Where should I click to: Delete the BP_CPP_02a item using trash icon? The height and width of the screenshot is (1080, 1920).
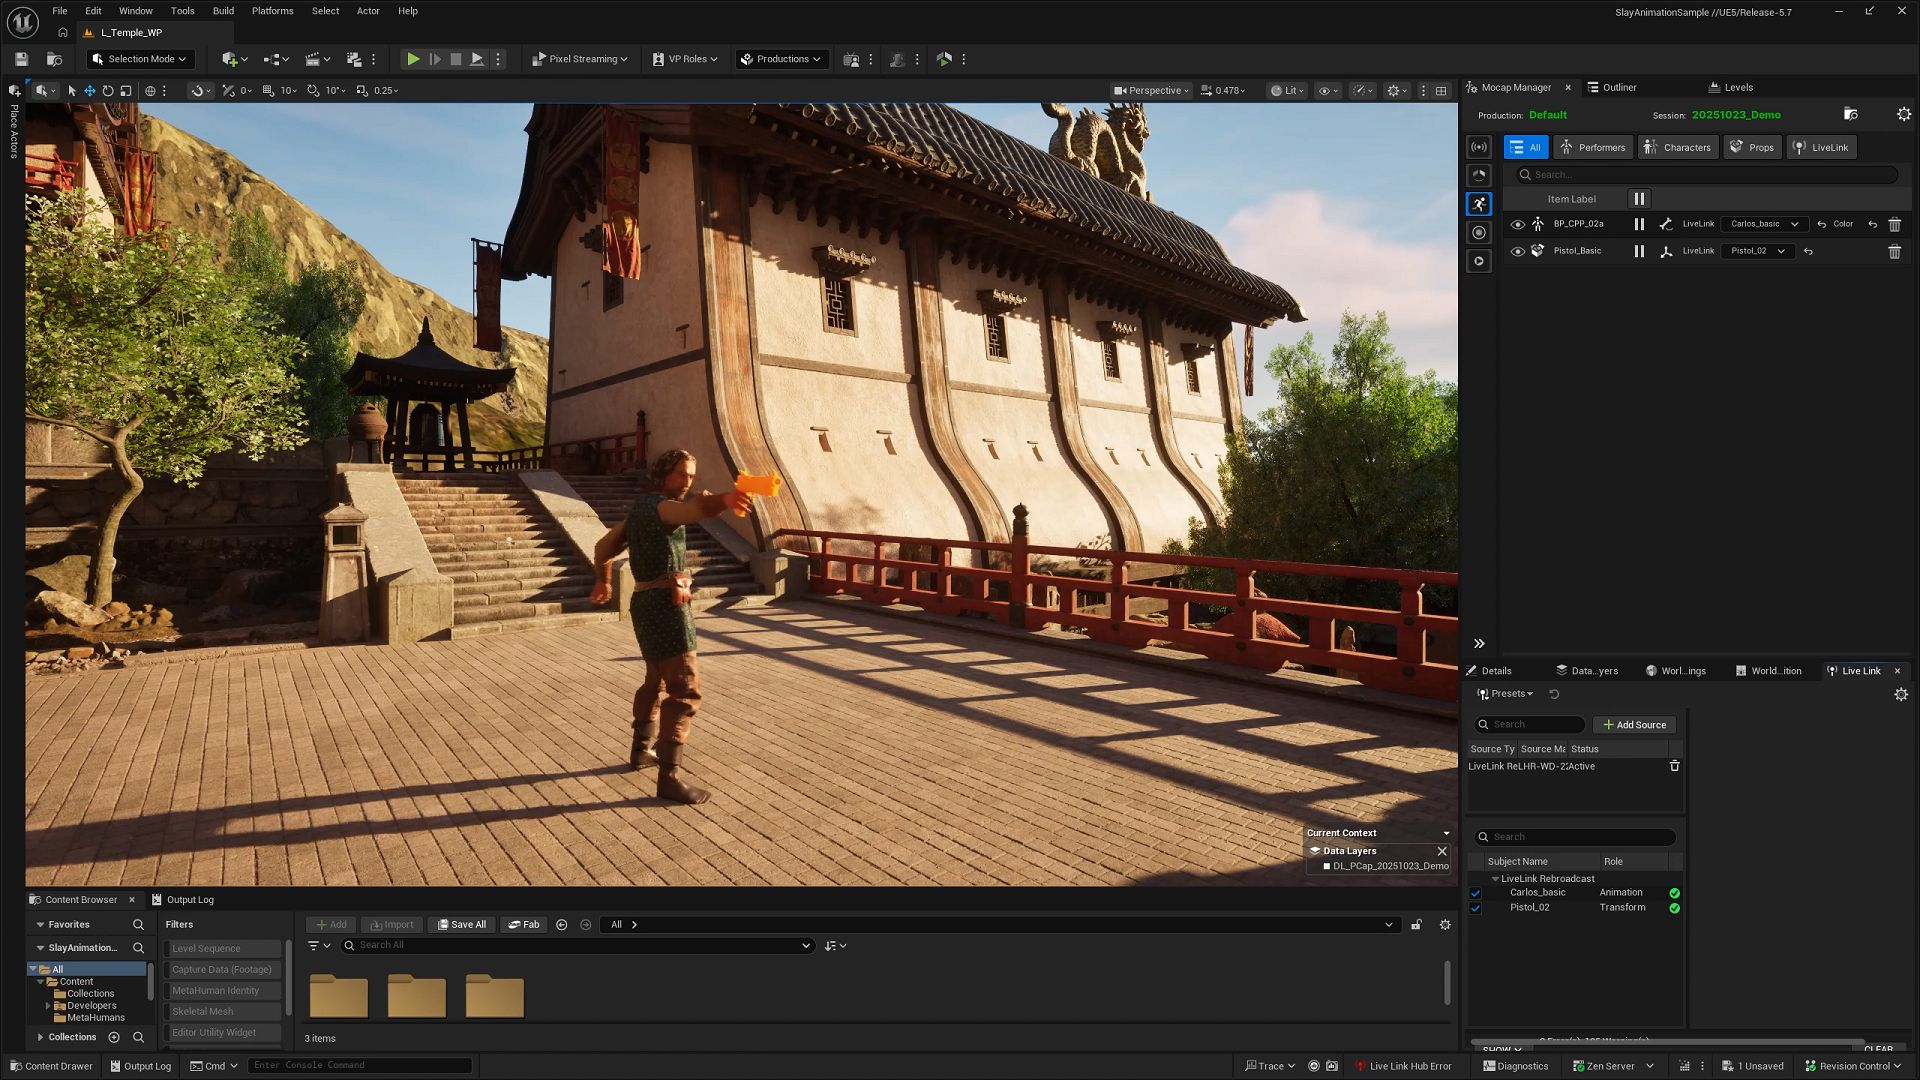point(1894,224)
